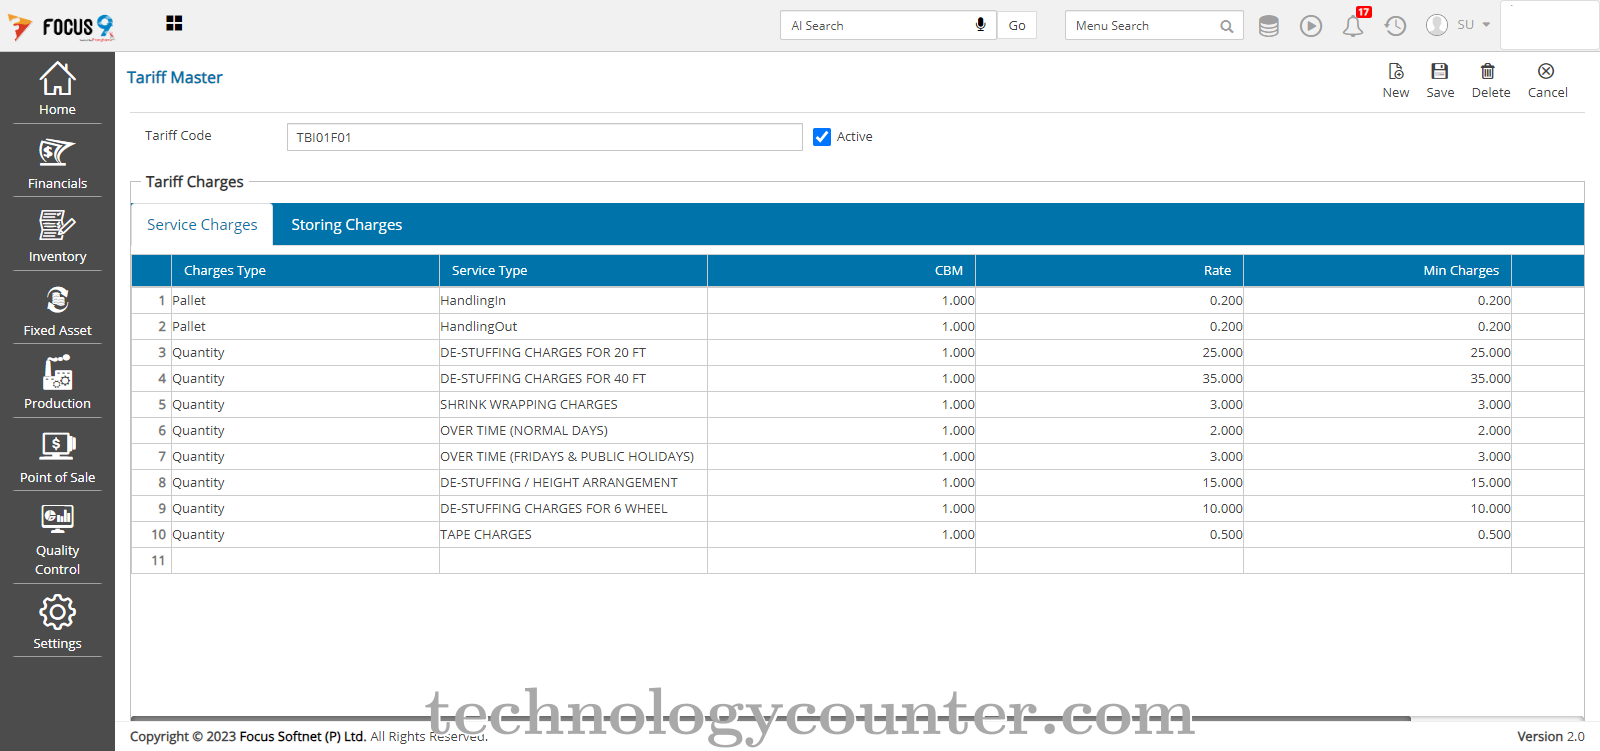
Task: Click the Rate column header
Action: pyautogui.click(x=1109, y=271)
